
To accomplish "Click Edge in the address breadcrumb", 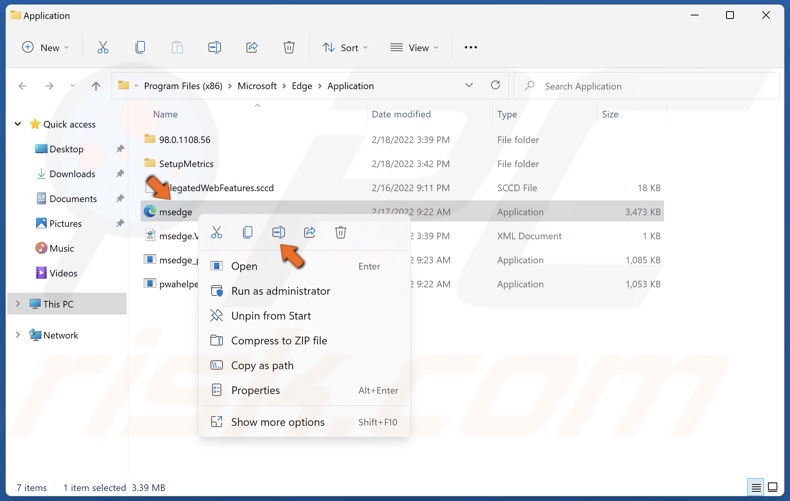I will pos(302,86).
